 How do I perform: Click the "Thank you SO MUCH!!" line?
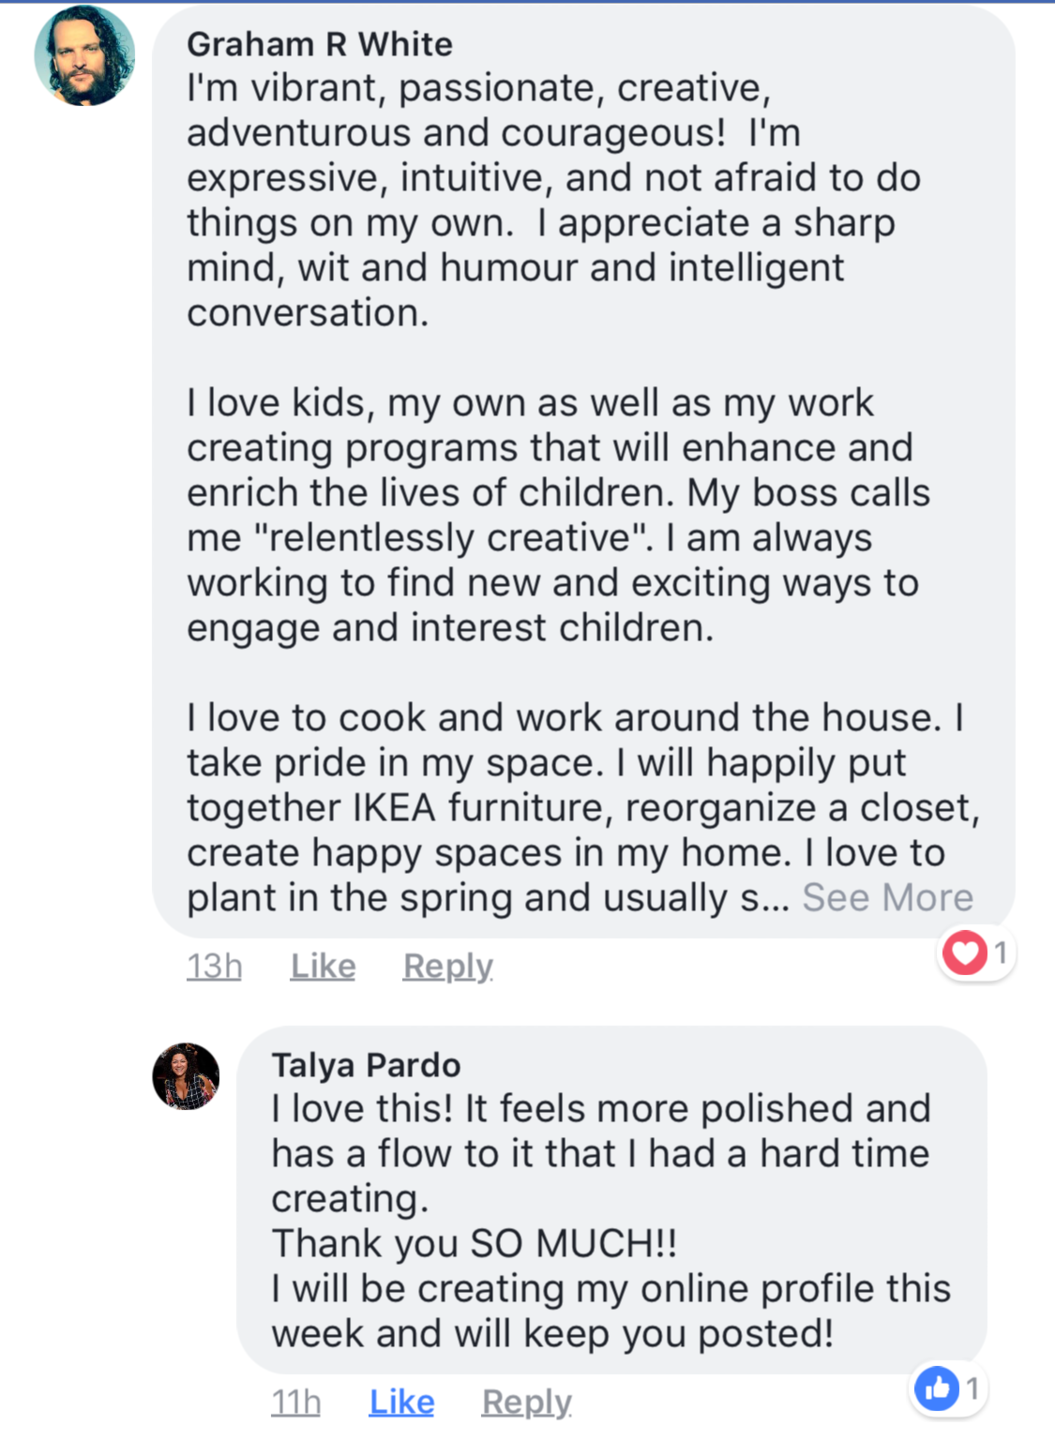[x=474, y=1243]
